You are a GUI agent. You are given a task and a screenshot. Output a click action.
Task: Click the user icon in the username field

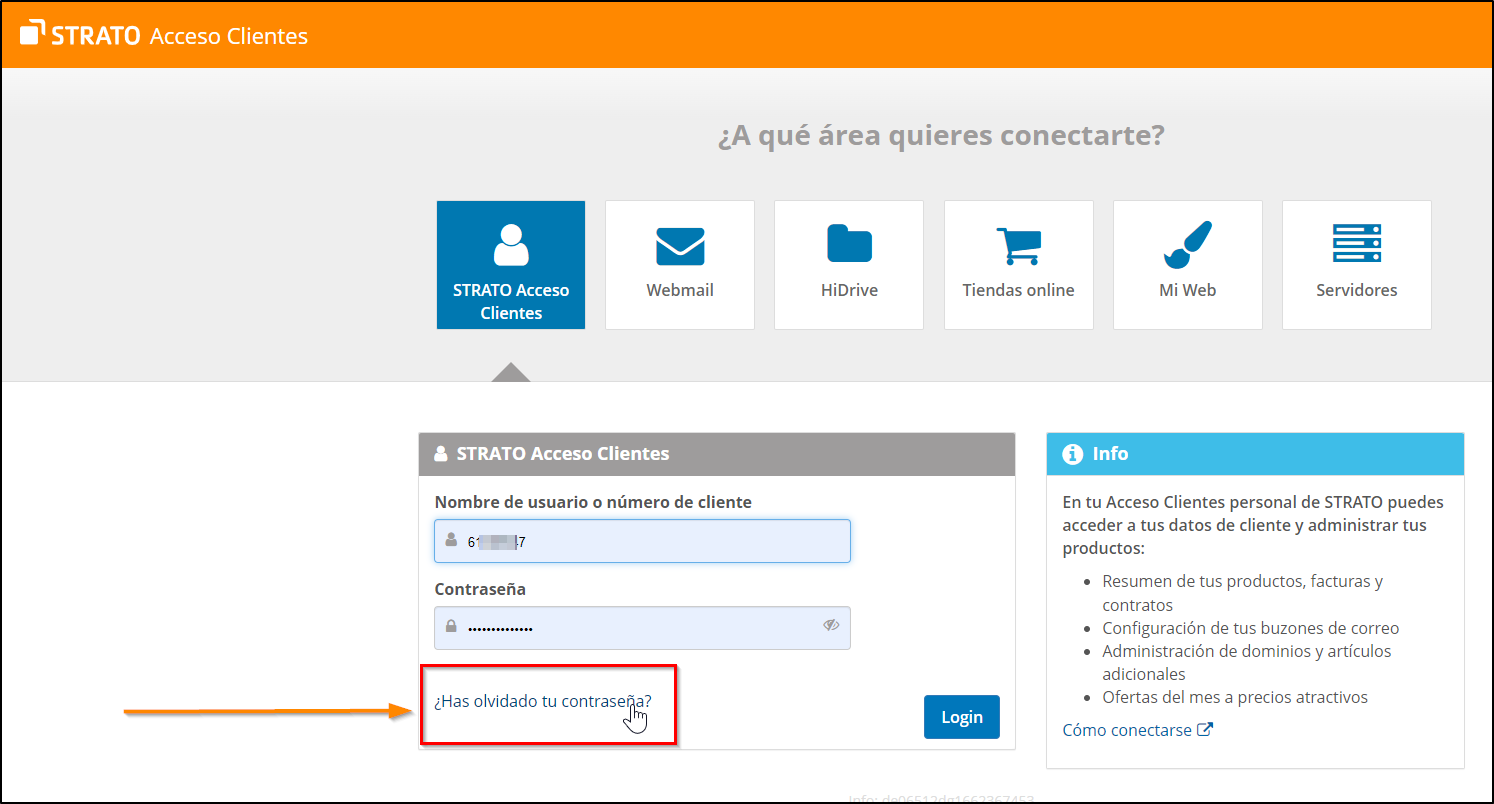451,540
